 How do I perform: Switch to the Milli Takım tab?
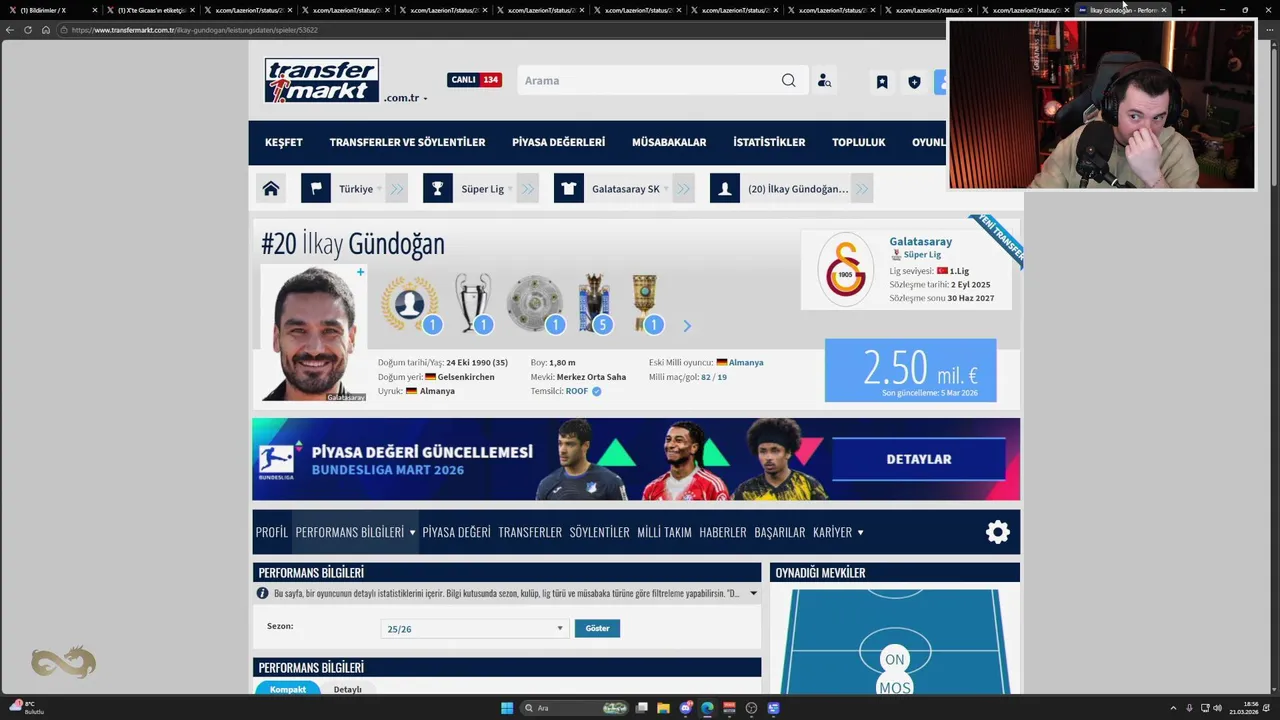click(664, 532)
